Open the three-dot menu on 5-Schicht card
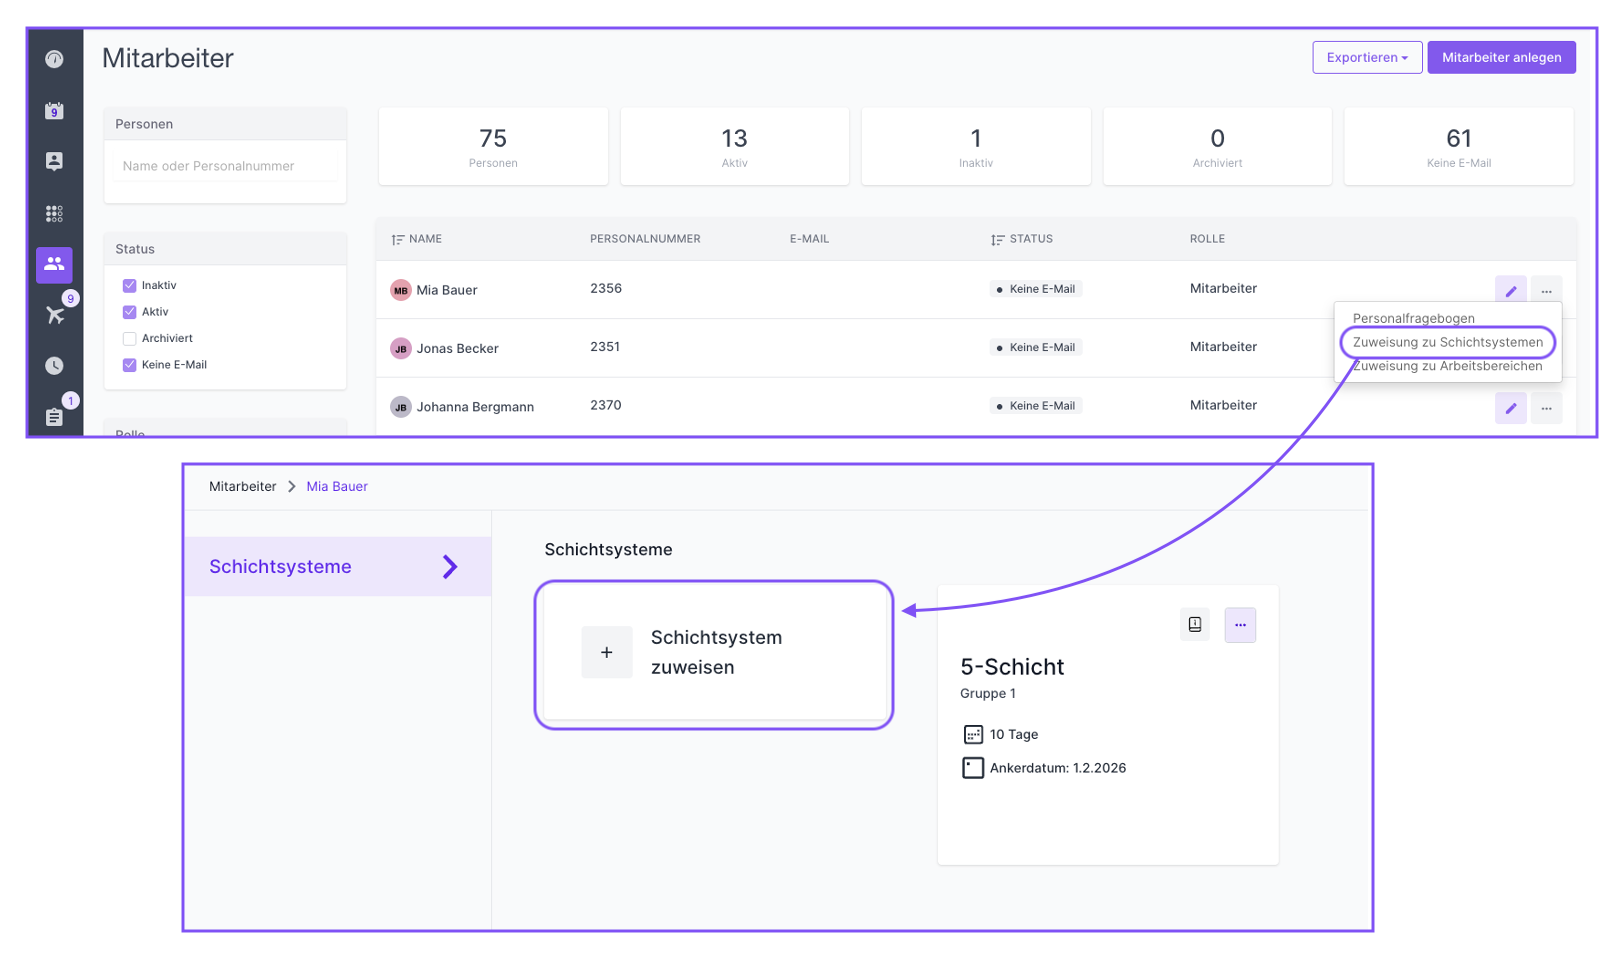 click(x=1240, y=625)
